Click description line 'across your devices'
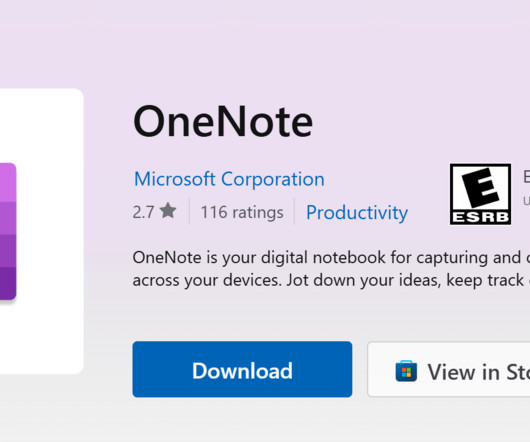 pyautogui.click(x=331, y=280)
